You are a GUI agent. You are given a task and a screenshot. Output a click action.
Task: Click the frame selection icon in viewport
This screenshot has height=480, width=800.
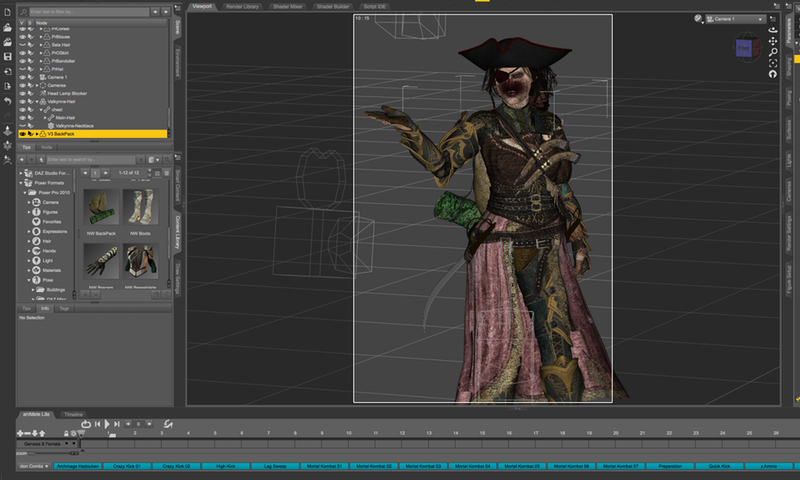tap(773, 63)
